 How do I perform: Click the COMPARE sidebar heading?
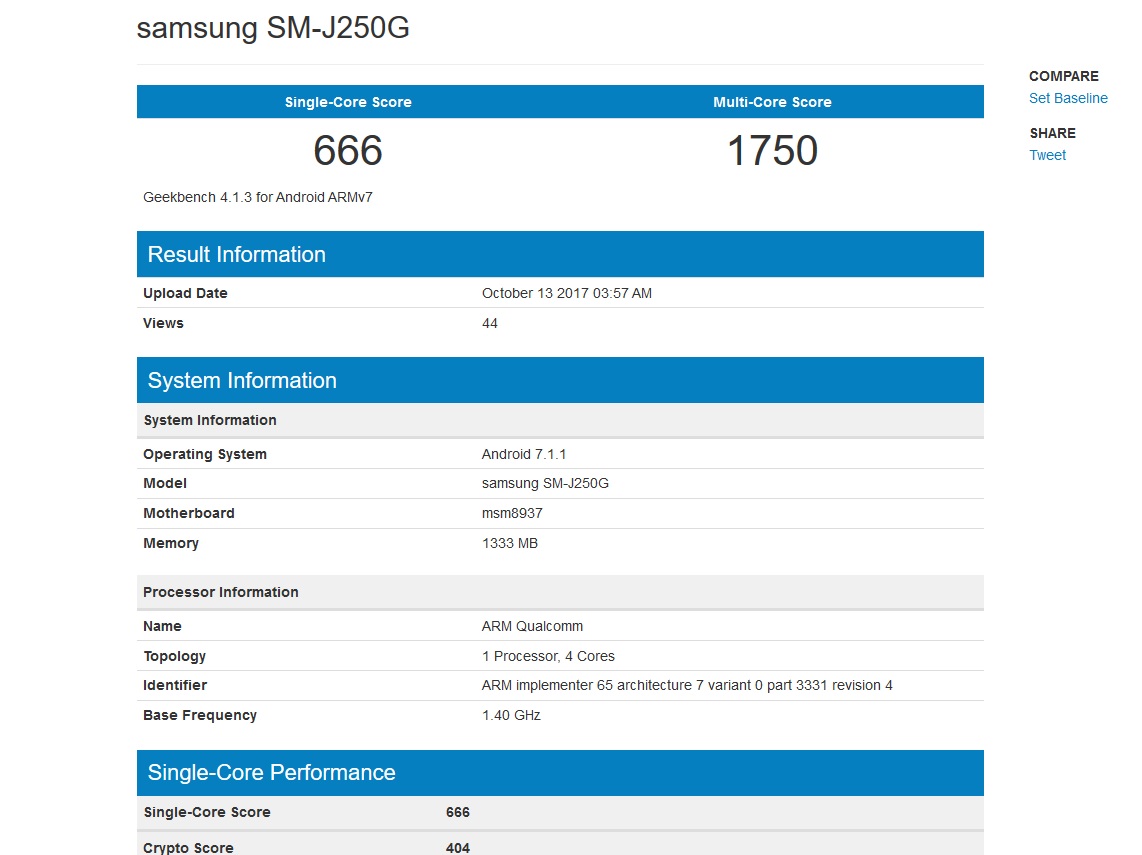coord(1063,76)
